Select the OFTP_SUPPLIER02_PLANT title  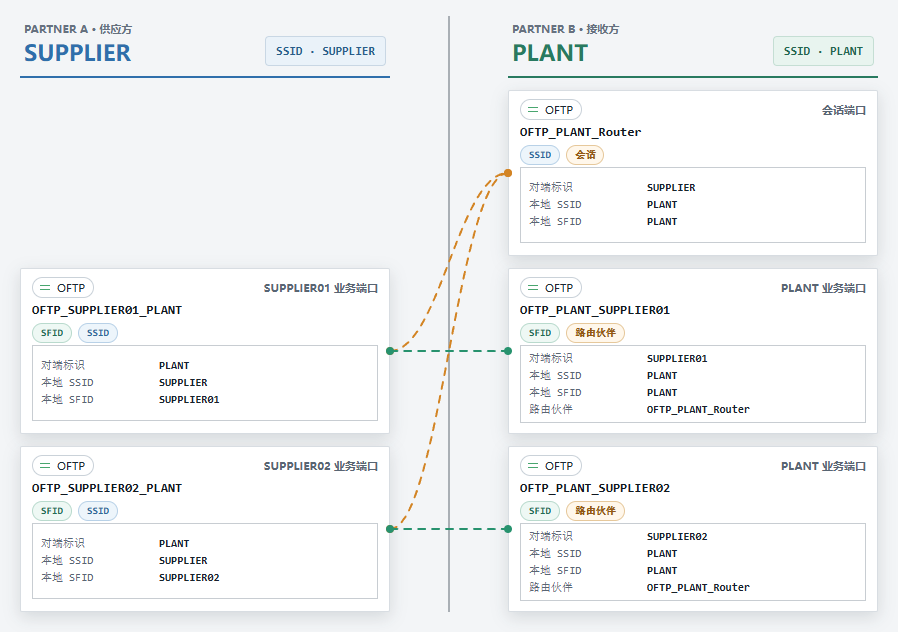107,488
